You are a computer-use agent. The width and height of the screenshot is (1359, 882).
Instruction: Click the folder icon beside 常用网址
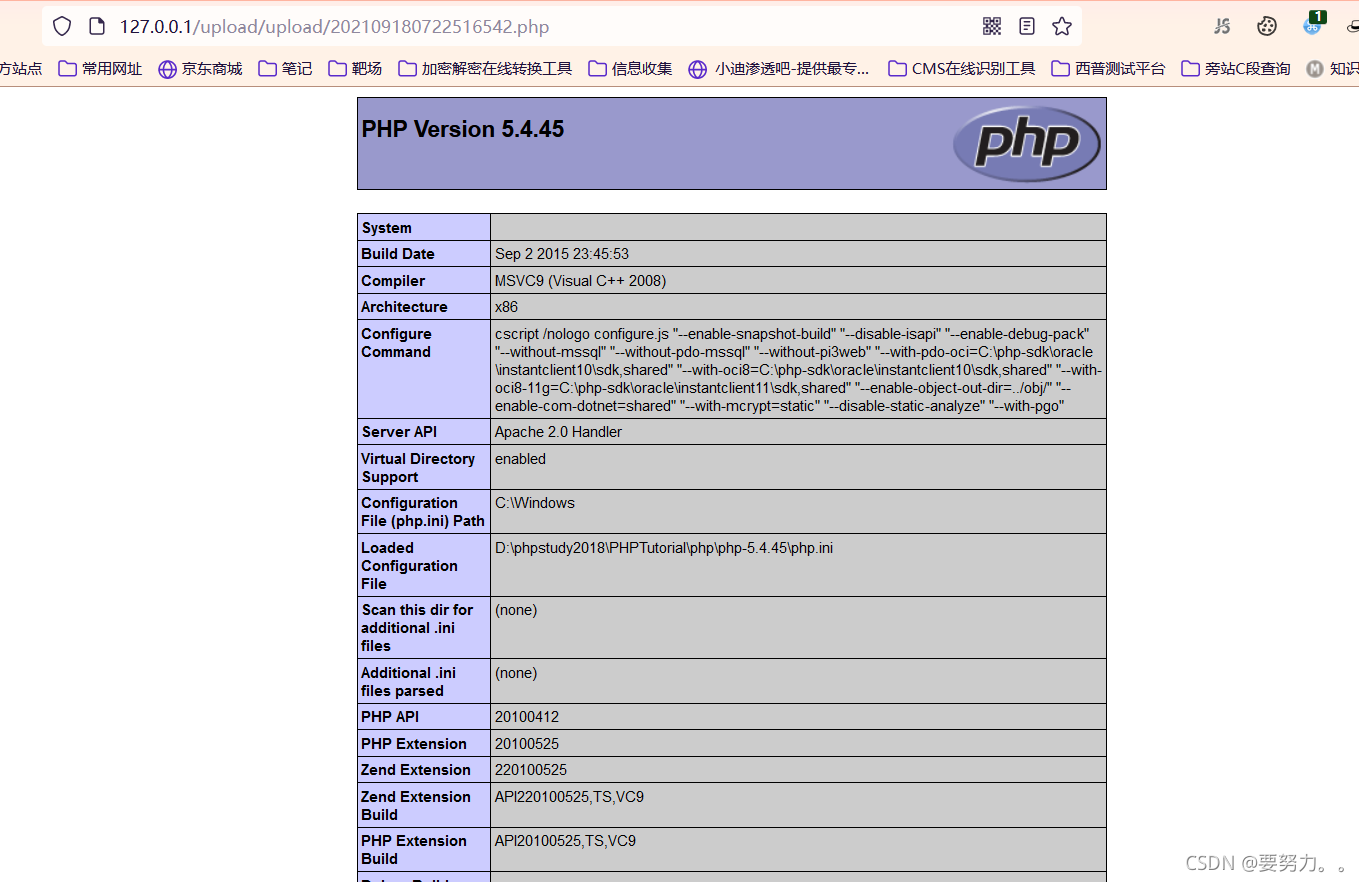point(67,69)
